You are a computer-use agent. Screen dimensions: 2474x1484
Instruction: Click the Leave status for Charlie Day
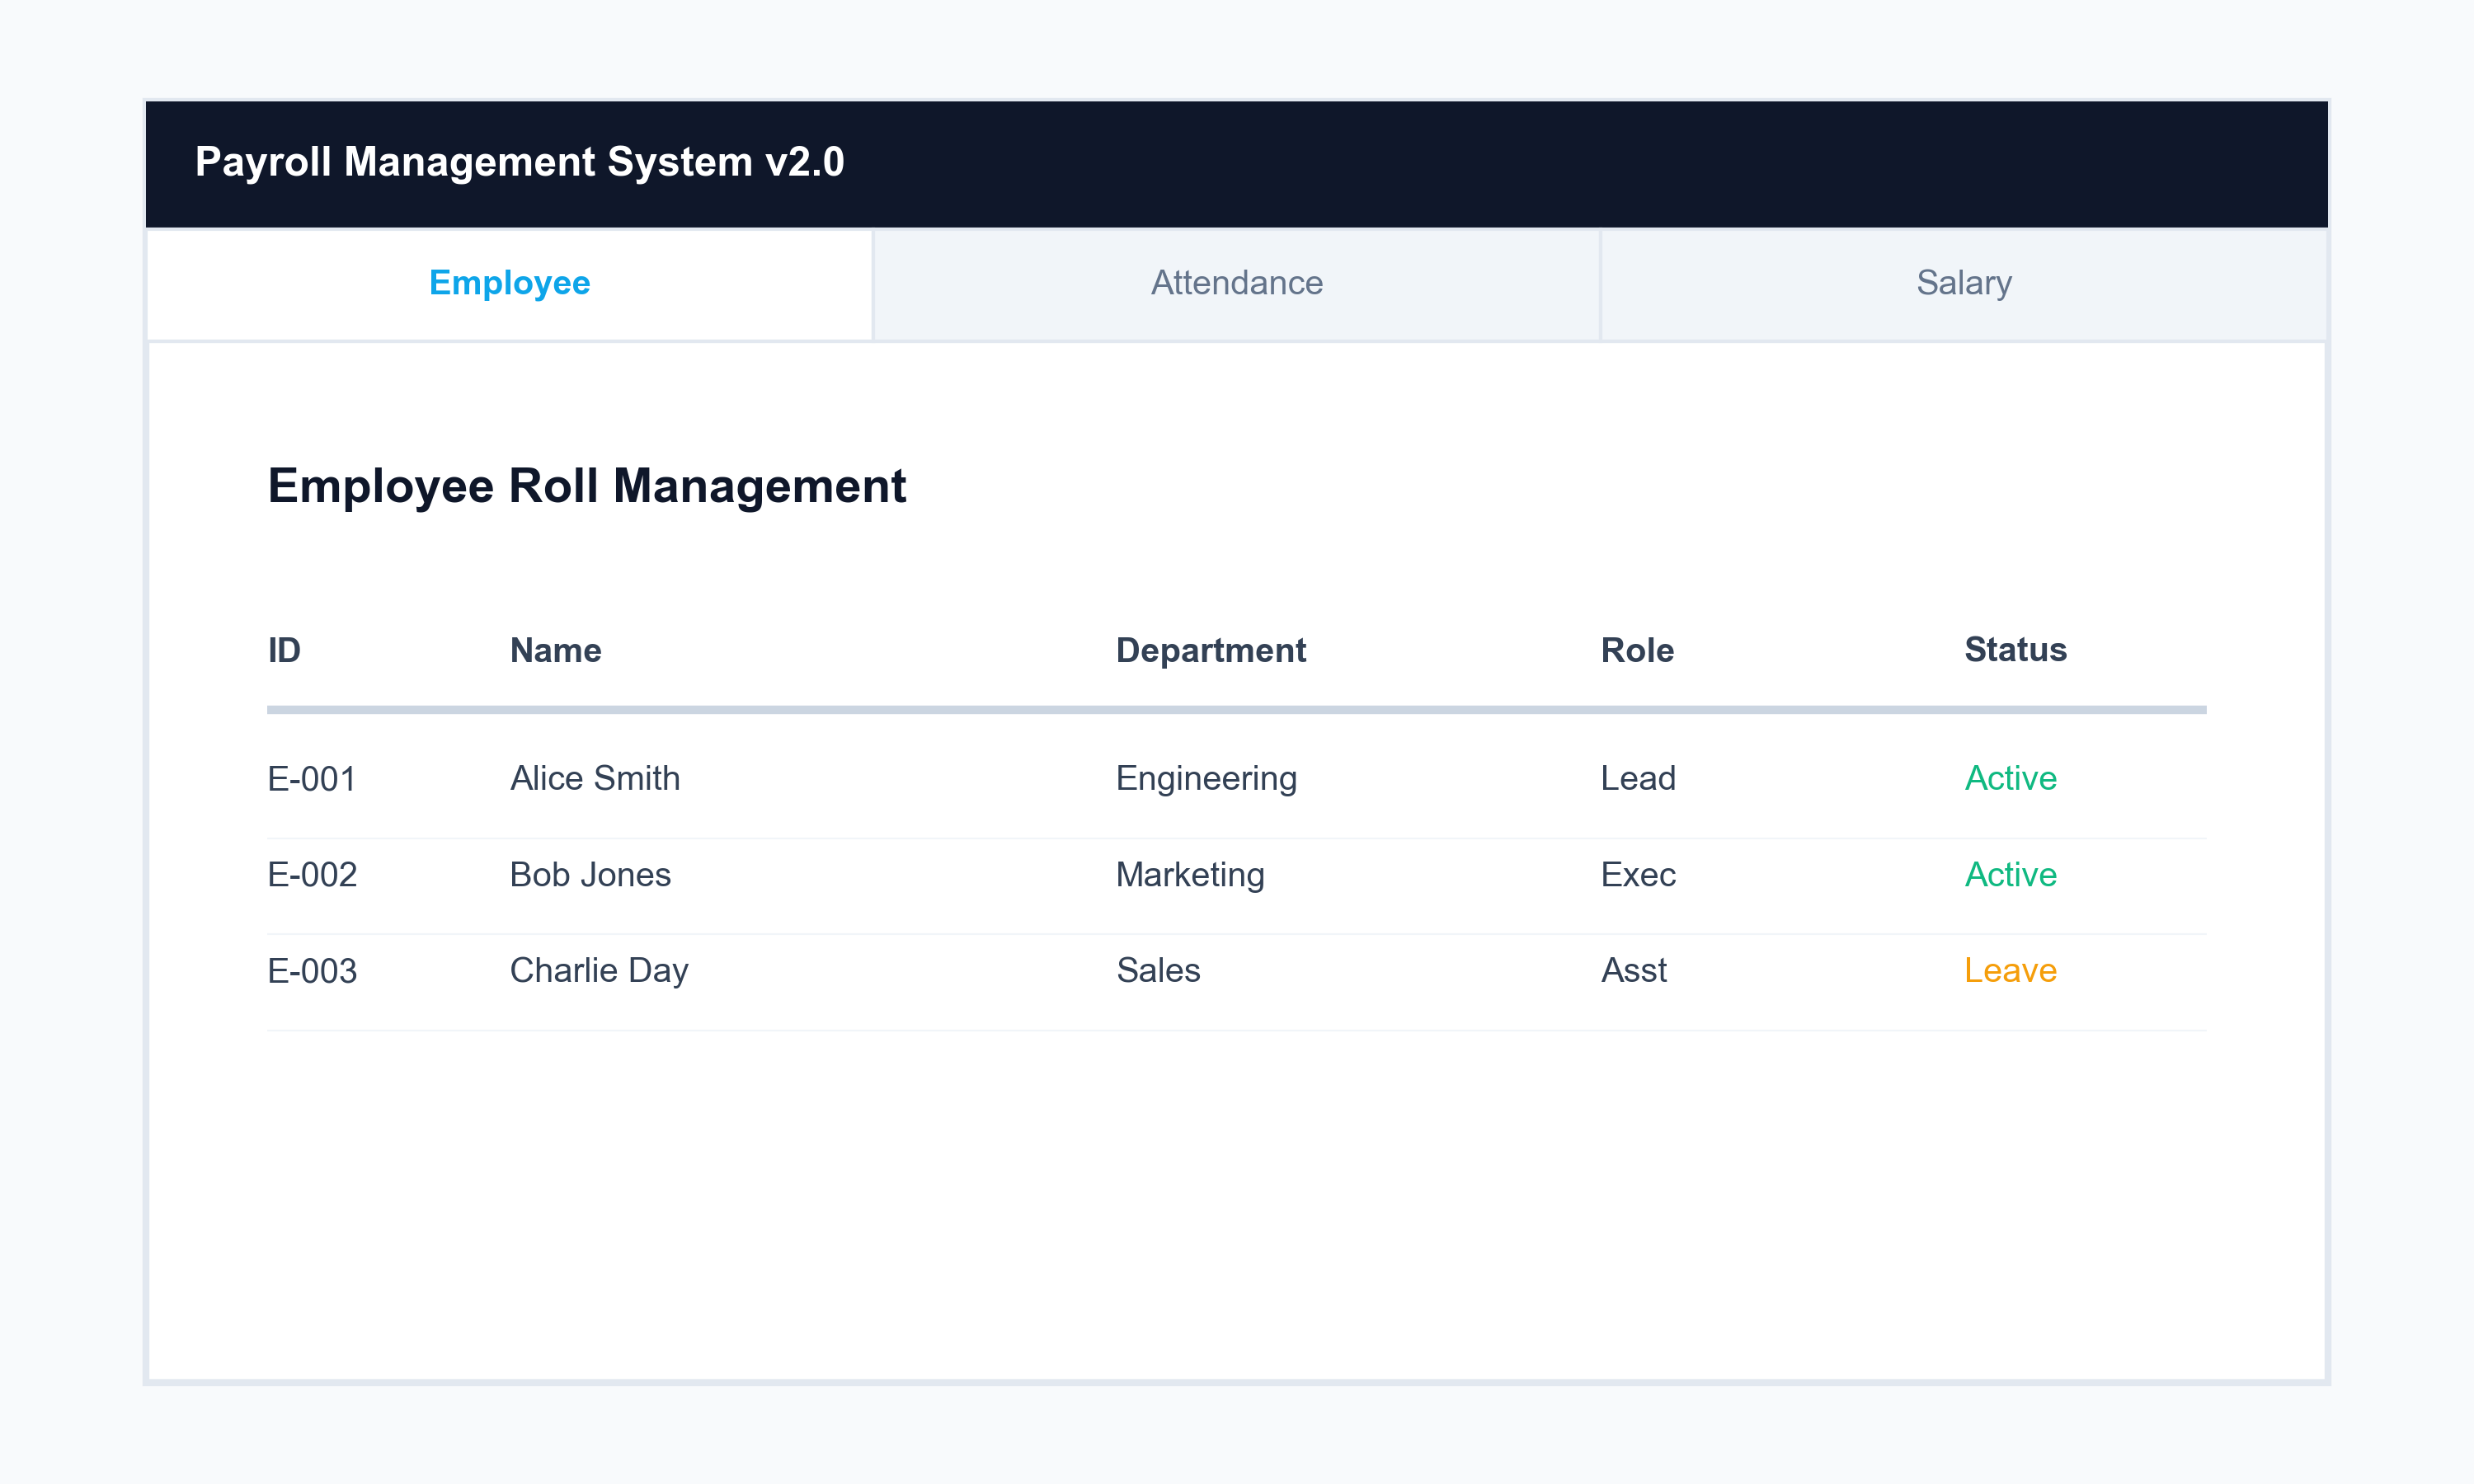tap(2007, 969)
